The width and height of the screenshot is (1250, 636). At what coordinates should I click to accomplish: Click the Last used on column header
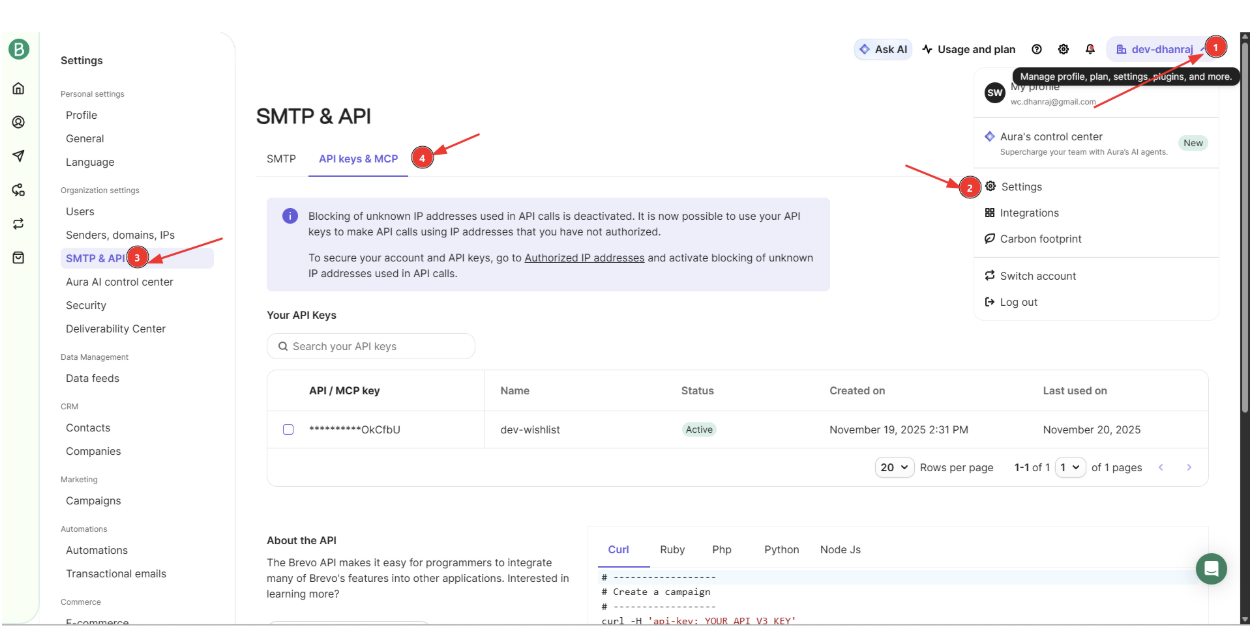(x=1075, y=391)
